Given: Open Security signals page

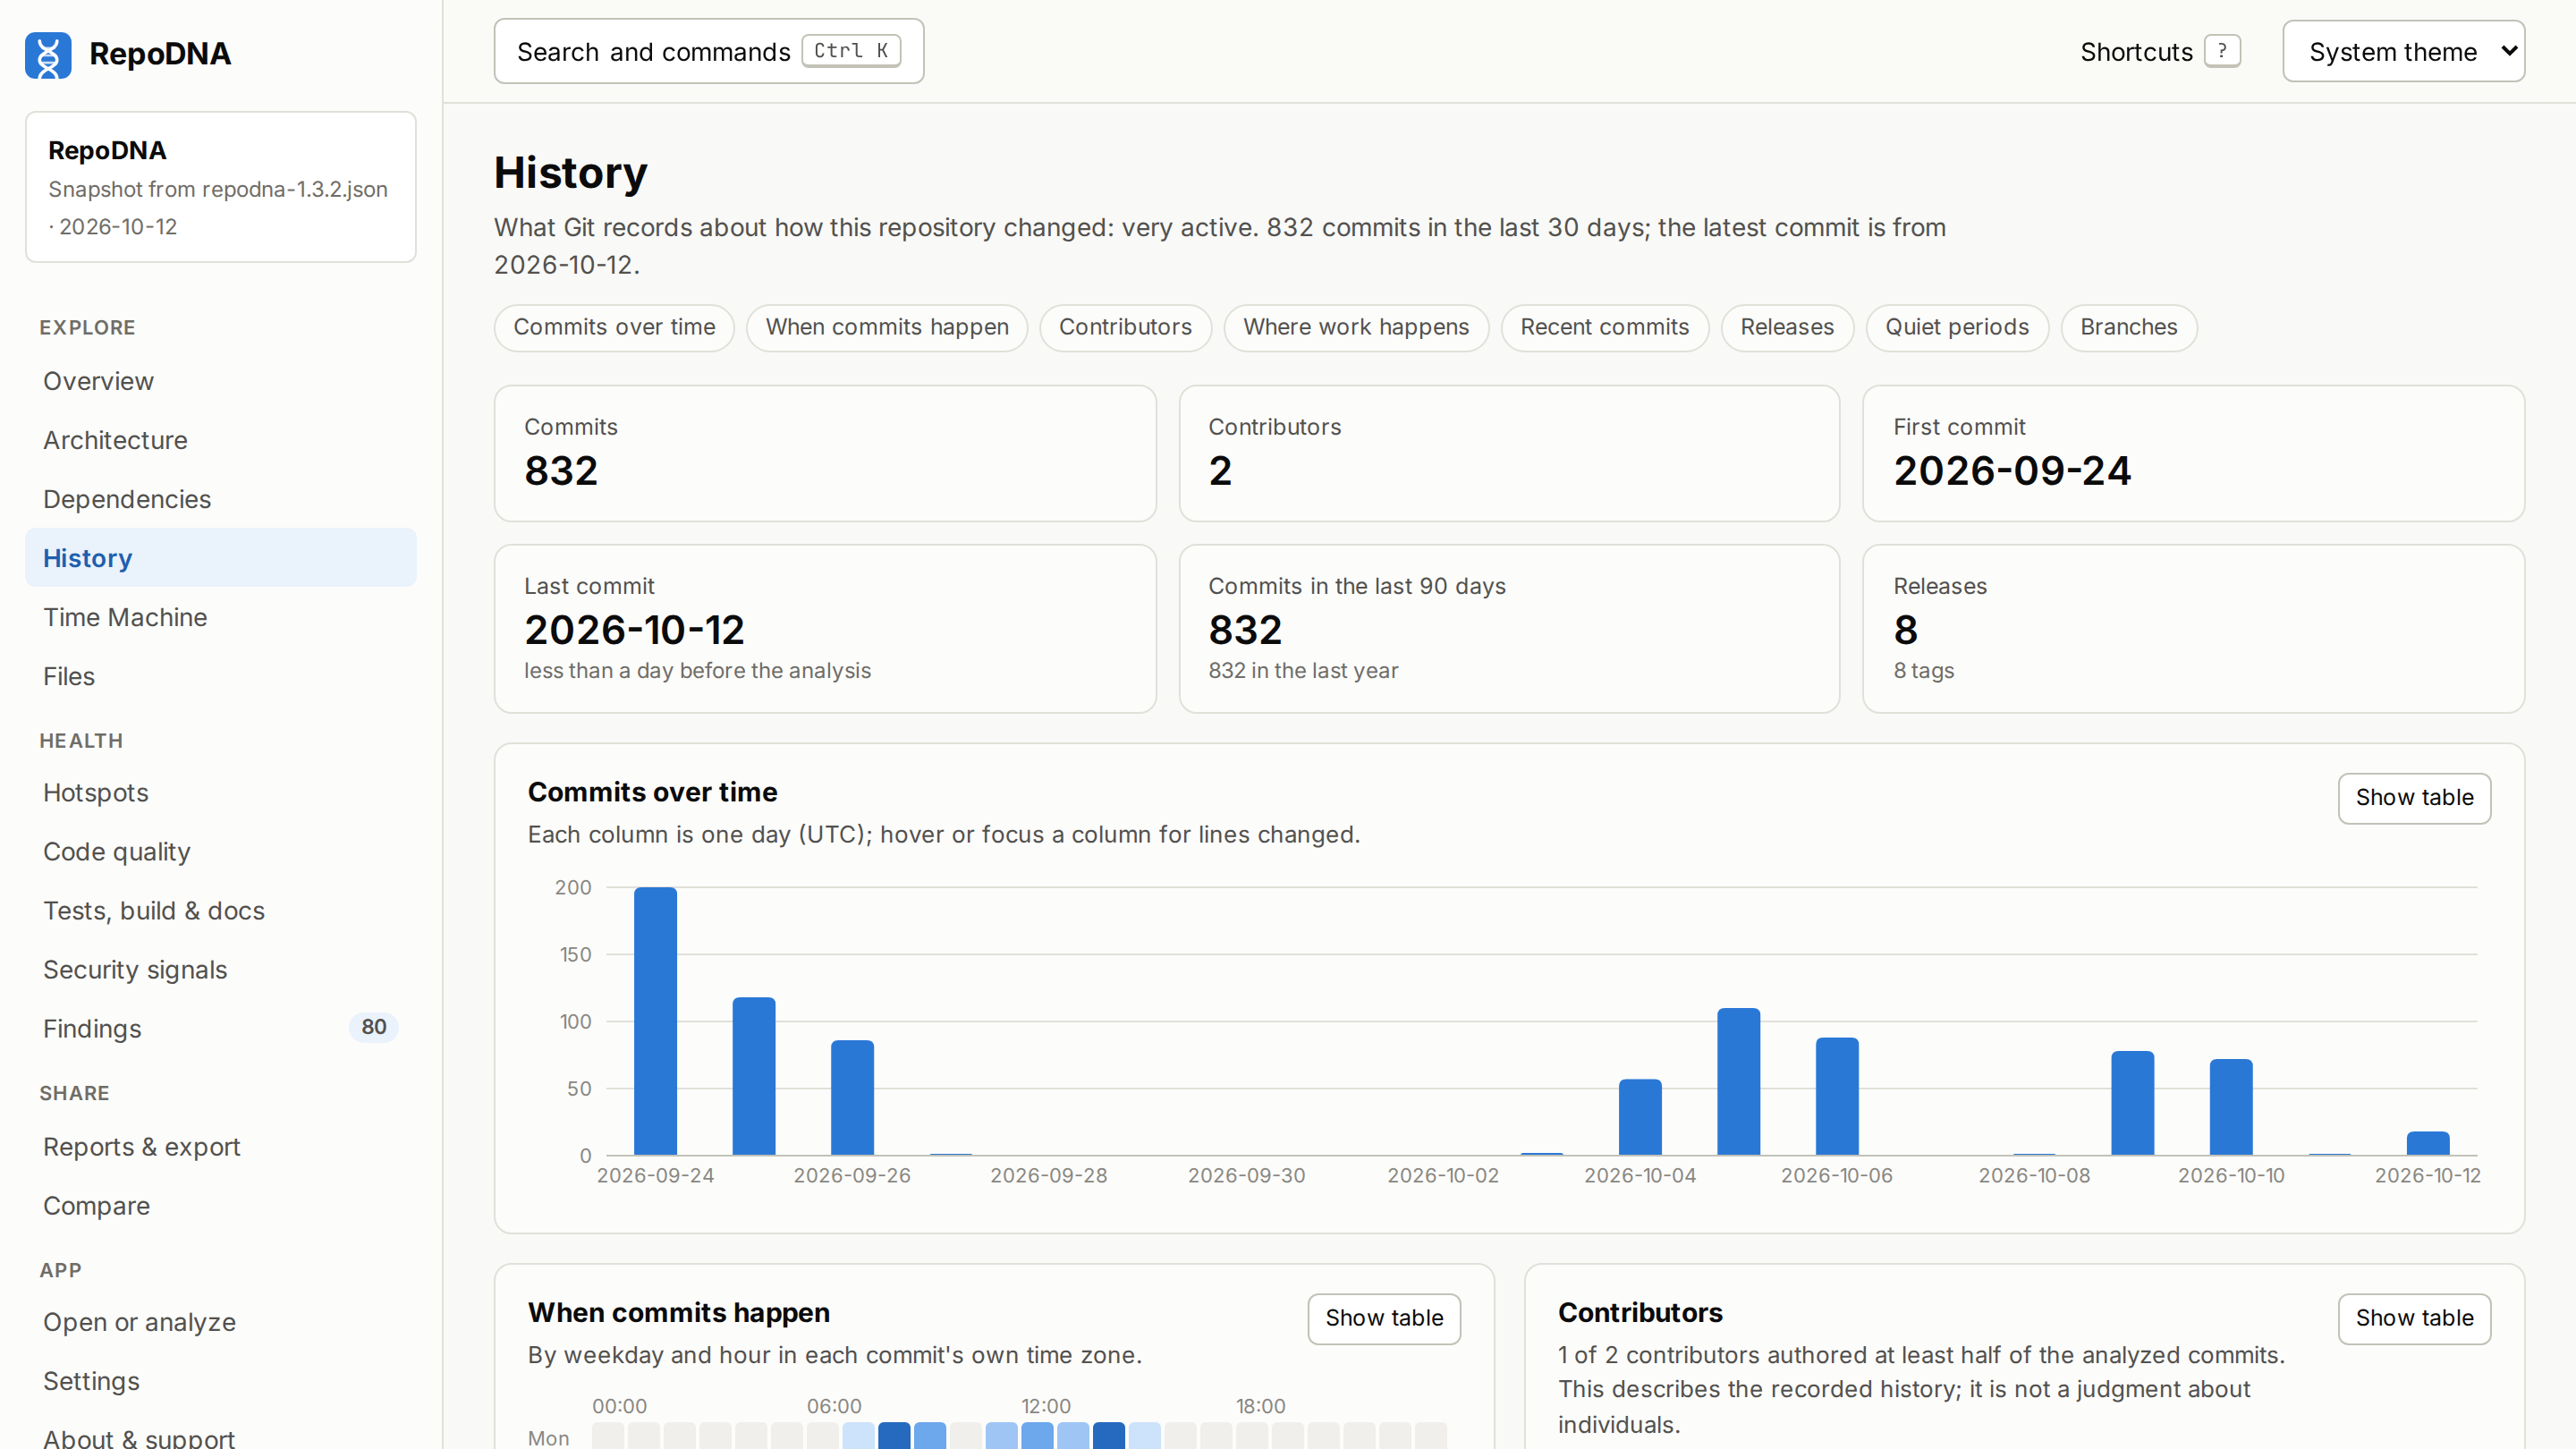Looking at the screenshot, I should pos(220,970).
